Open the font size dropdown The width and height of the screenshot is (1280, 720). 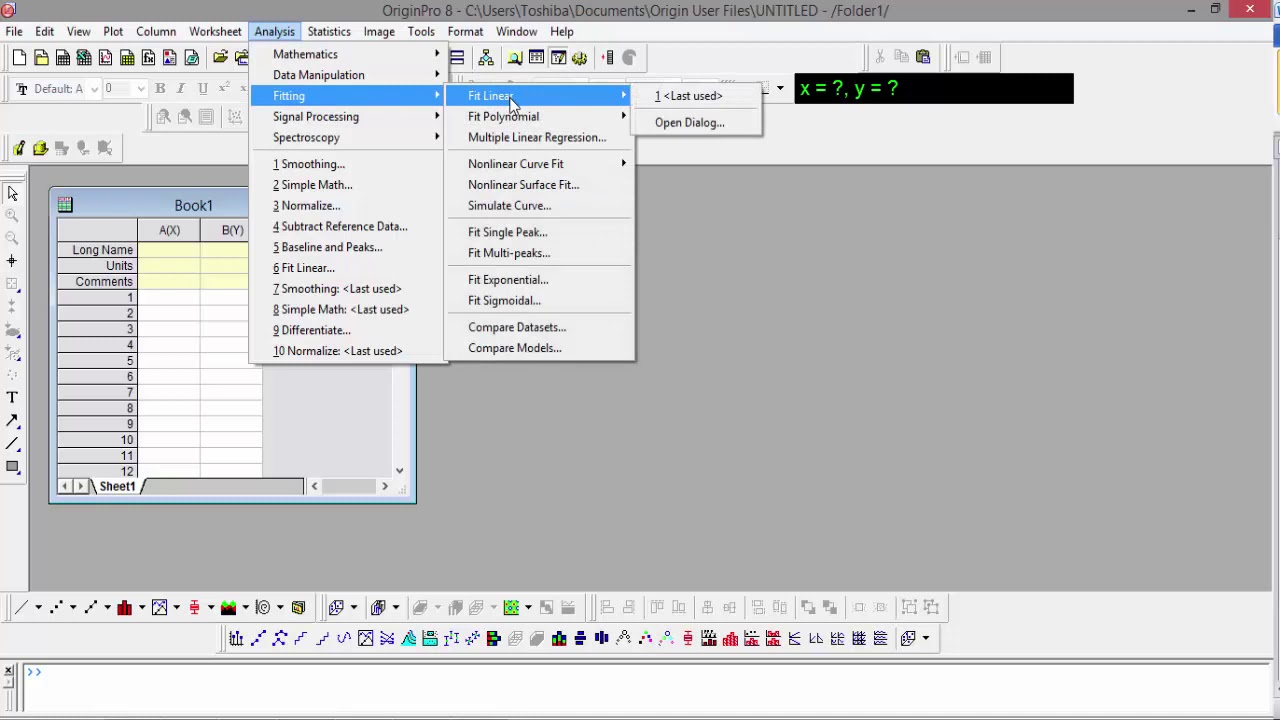tap(141, 89)
